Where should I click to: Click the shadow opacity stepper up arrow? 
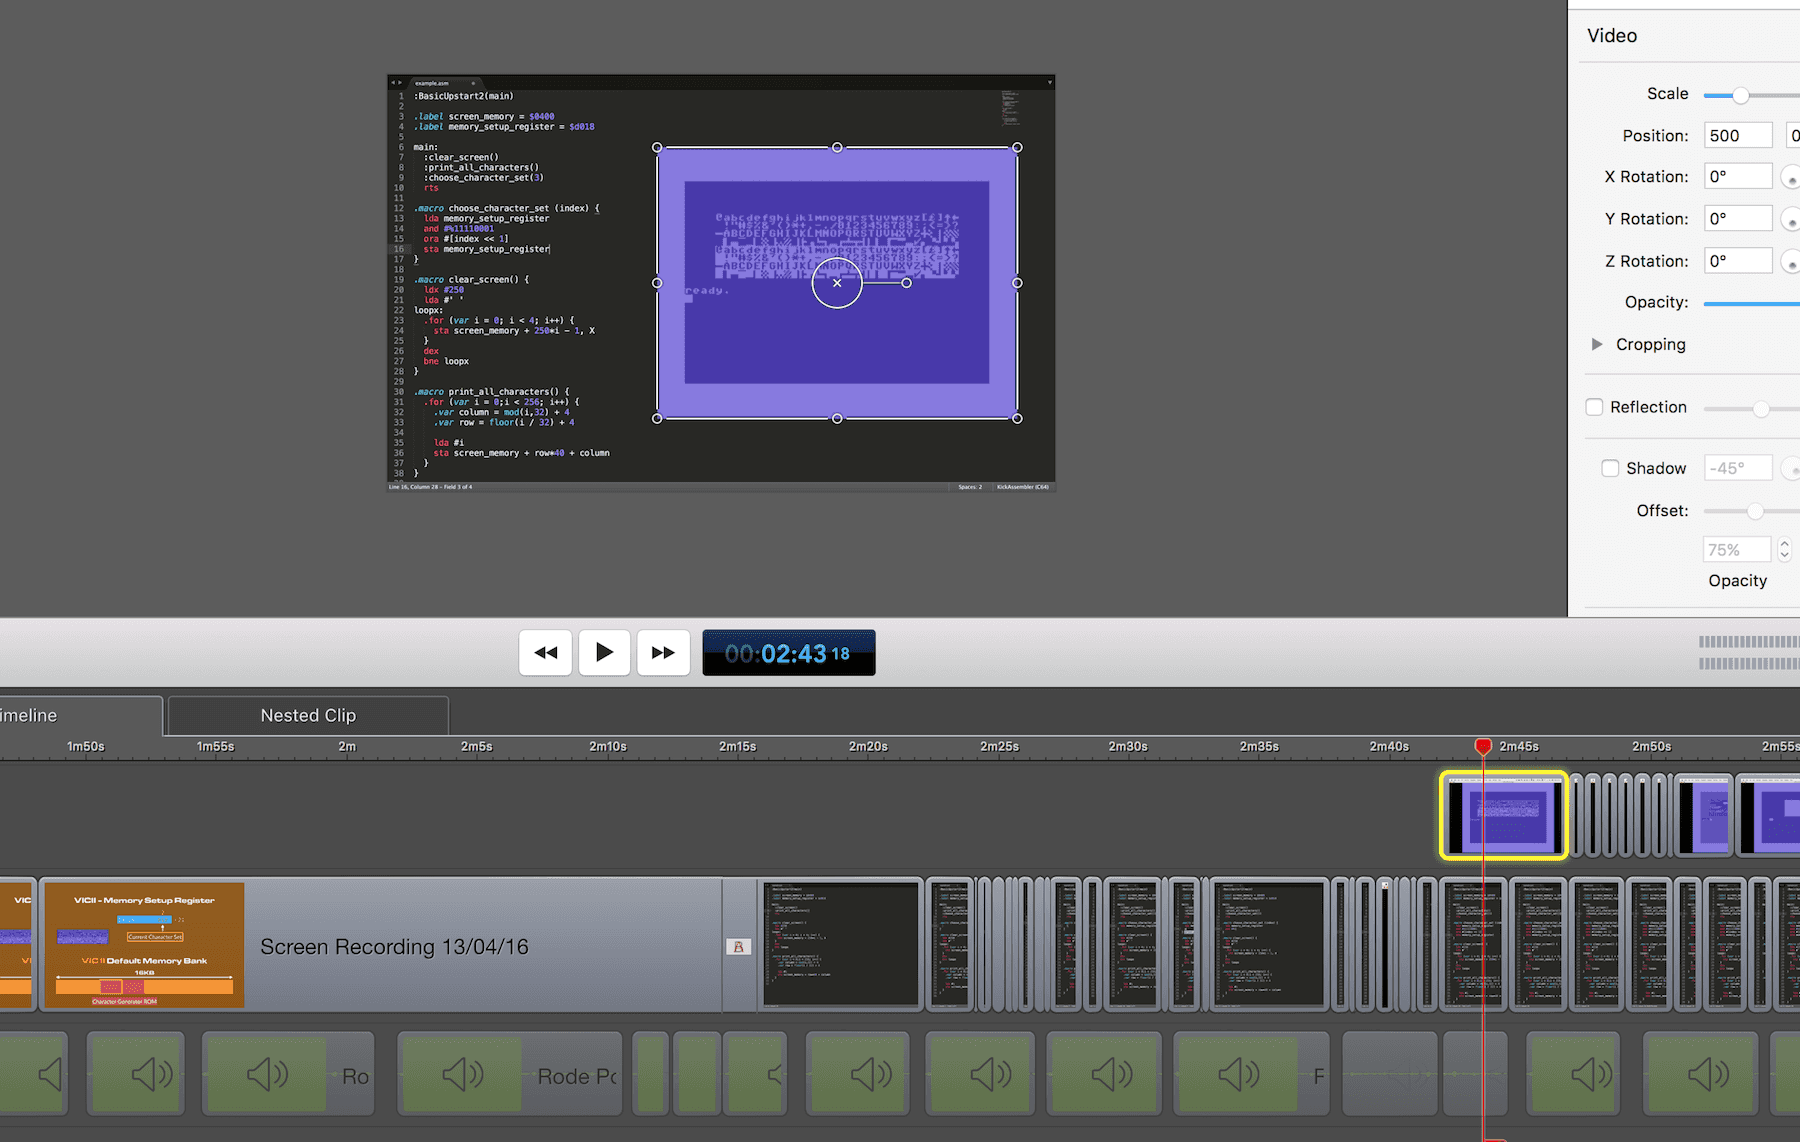tap(1787, 543)
